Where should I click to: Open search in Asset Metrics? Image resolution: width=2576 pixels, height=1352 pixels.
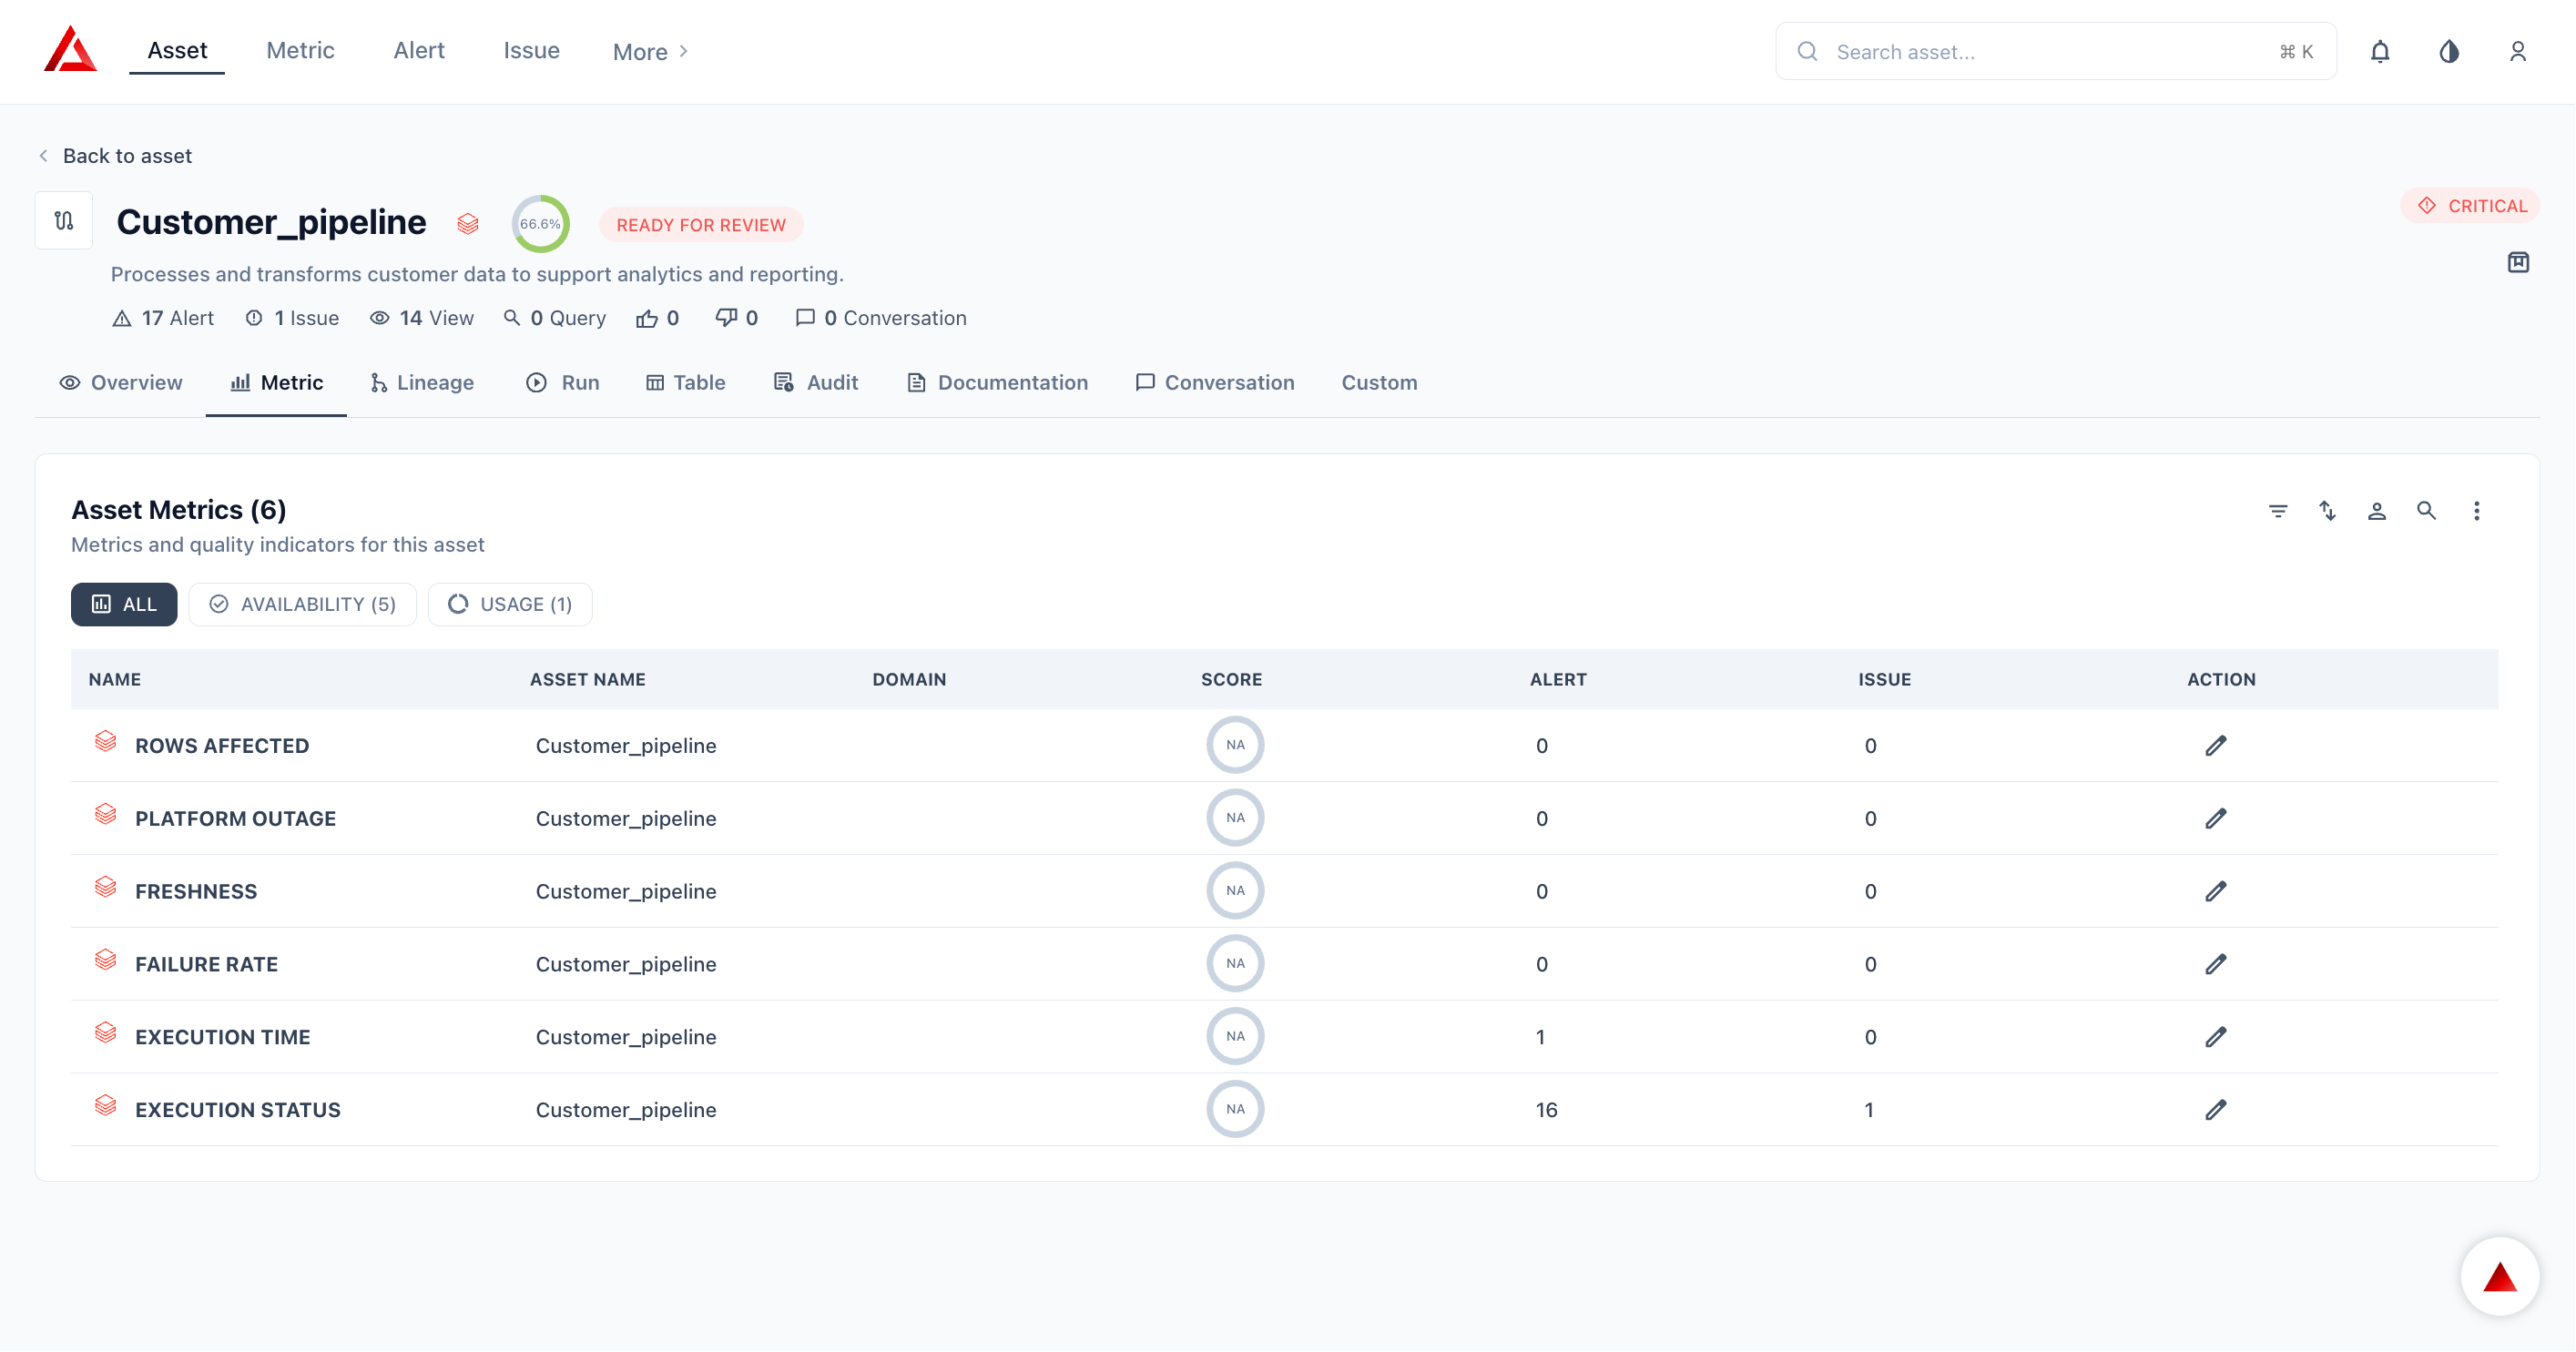pyautogui.click(x=2426, y=511)
